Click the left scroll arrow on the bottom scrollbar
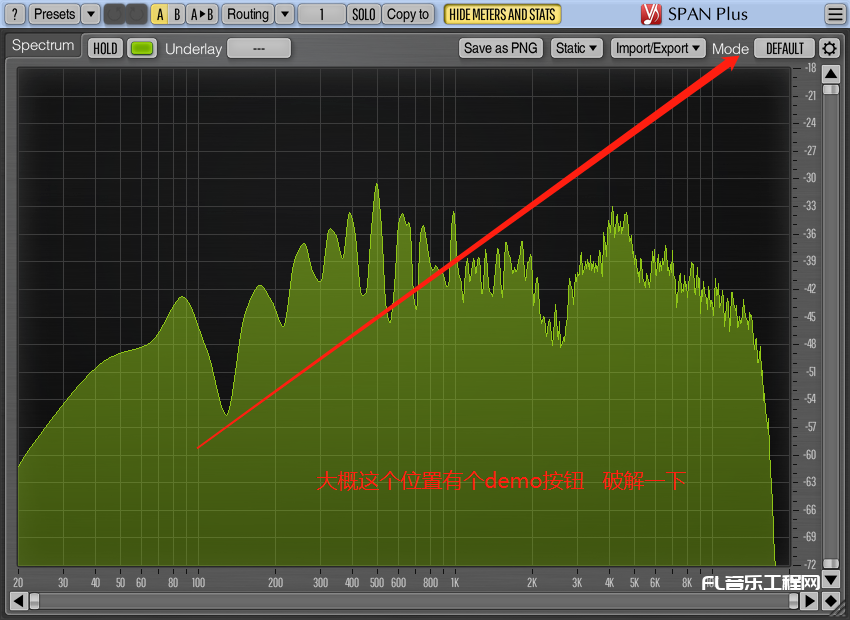 tap(17, 602)
